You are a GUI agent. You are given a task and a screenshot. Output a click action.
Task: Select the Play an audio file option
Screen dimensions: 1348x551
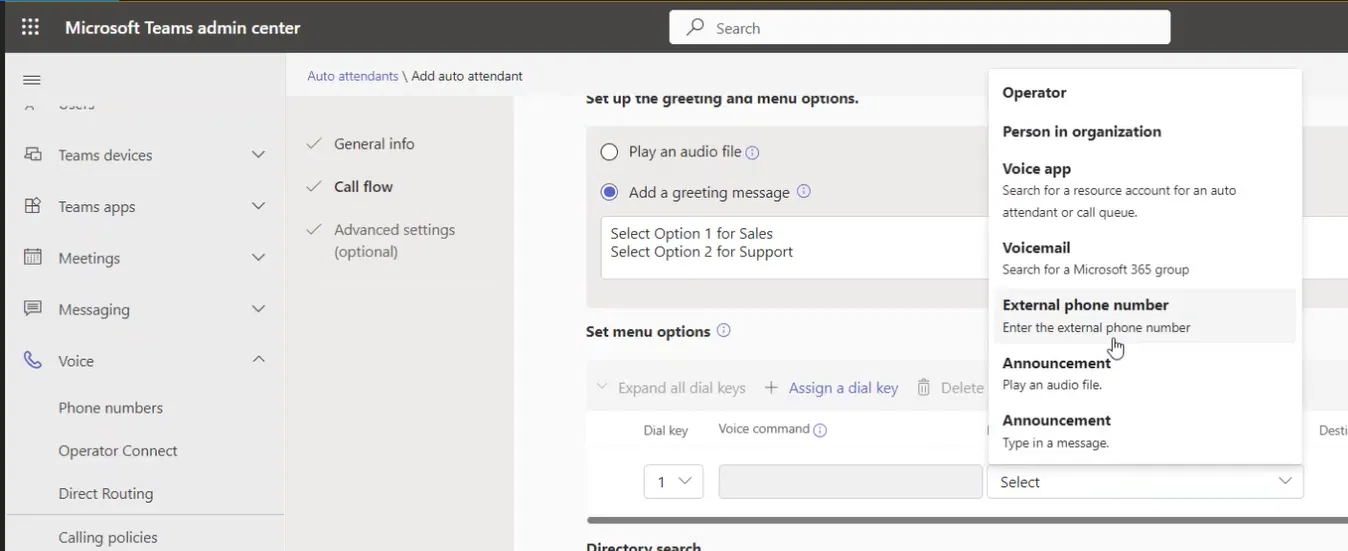click(x=609, y=152)
